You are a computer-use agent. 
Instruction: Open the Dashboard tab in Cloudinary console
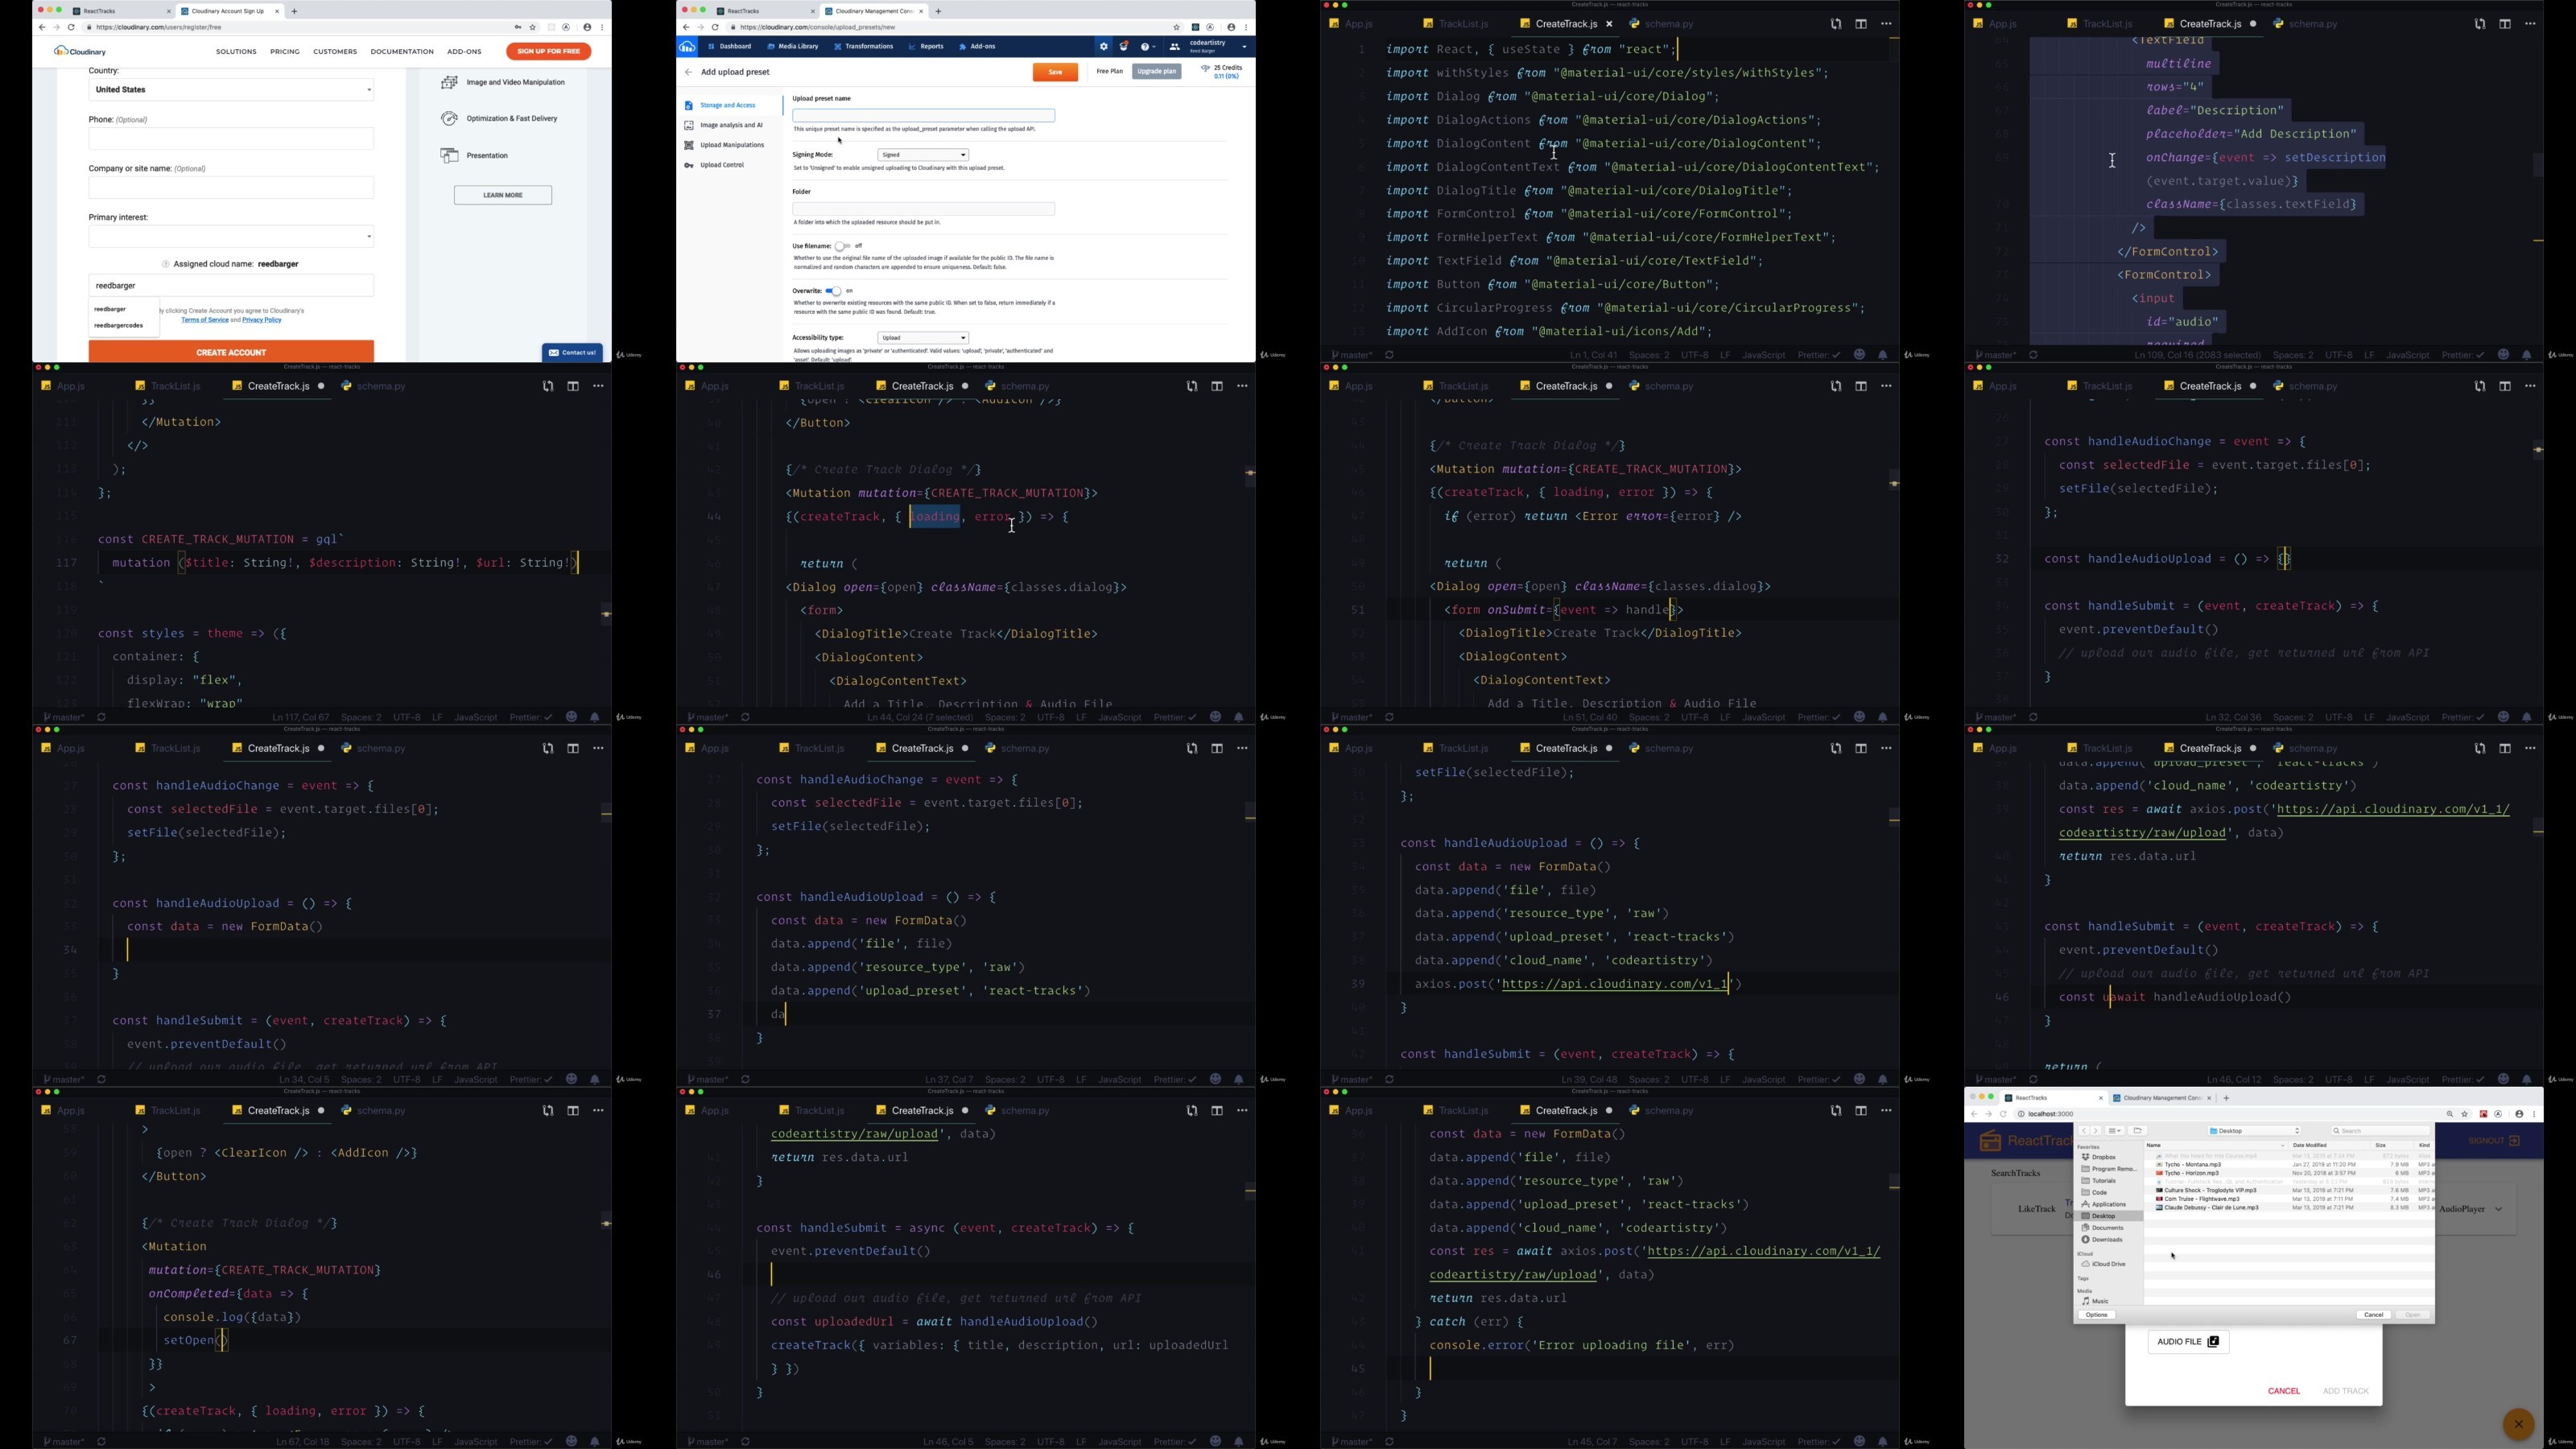click(730, 47)
